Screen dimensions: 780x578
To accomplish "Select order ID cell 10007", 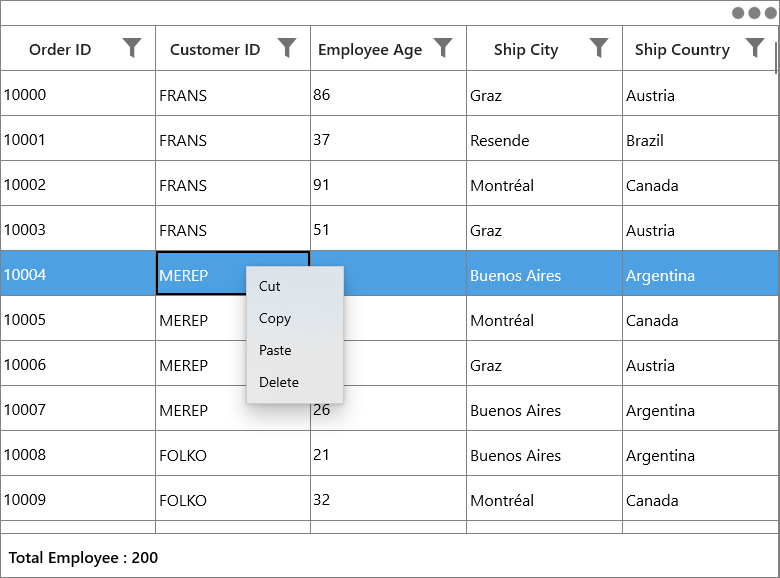I will (78, 408).
